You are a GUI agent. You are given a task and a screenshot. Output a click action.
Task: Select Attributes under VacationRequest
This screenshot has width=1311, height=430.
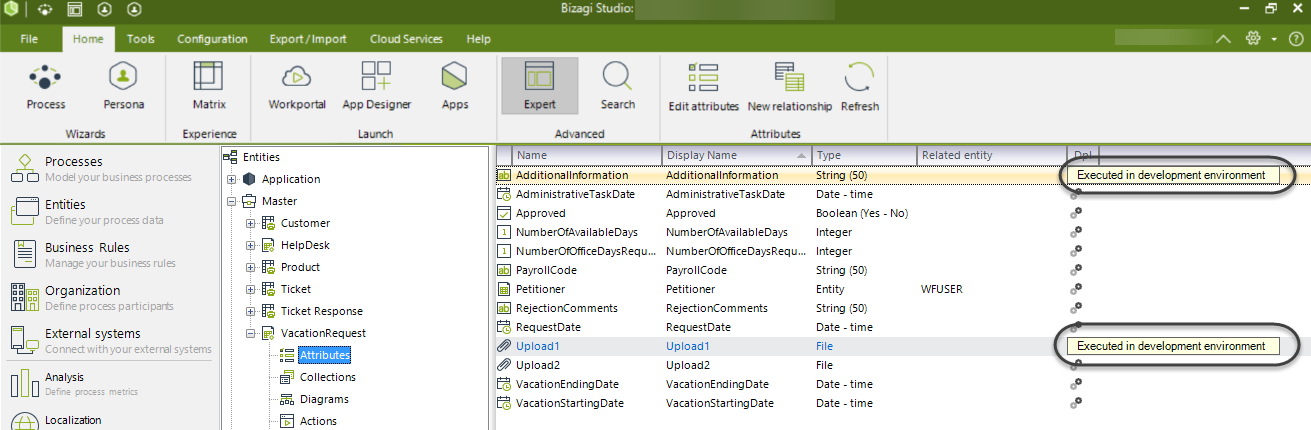point(324,355)
